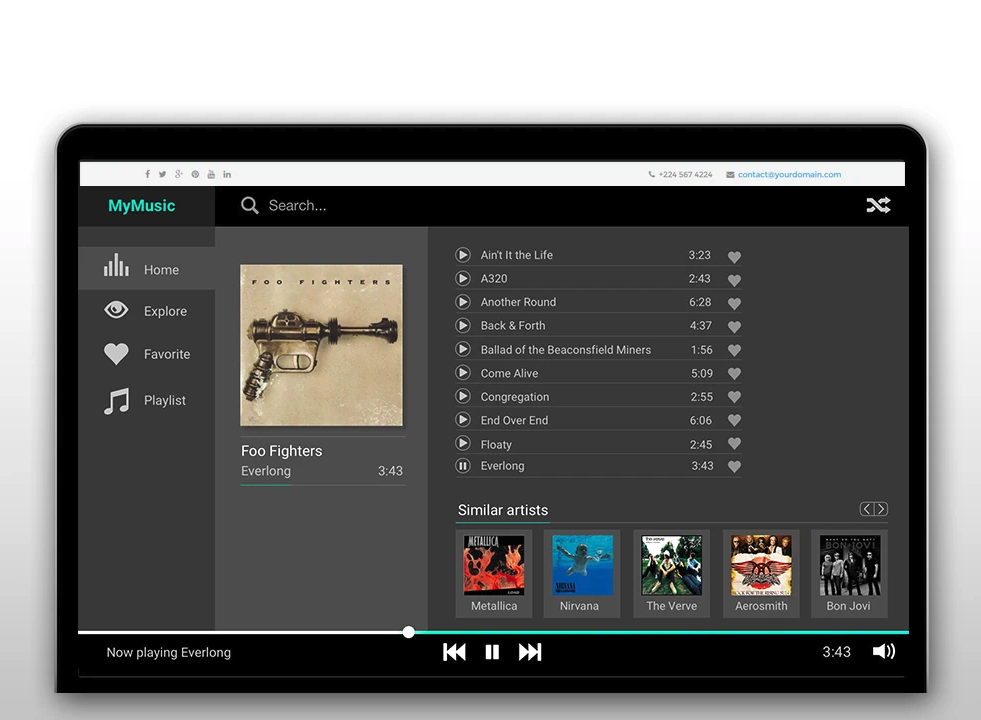Image resolution: width=981 pixels, height=720 pixels.
Task: Open the Bon Jovi artist card
Action: tap(850, 574)
